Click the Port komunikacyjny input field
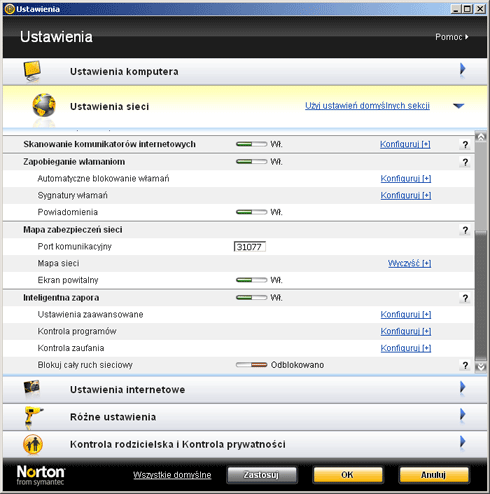The width and height of the screenshot is (490, 494). click(x=250, y=247)
